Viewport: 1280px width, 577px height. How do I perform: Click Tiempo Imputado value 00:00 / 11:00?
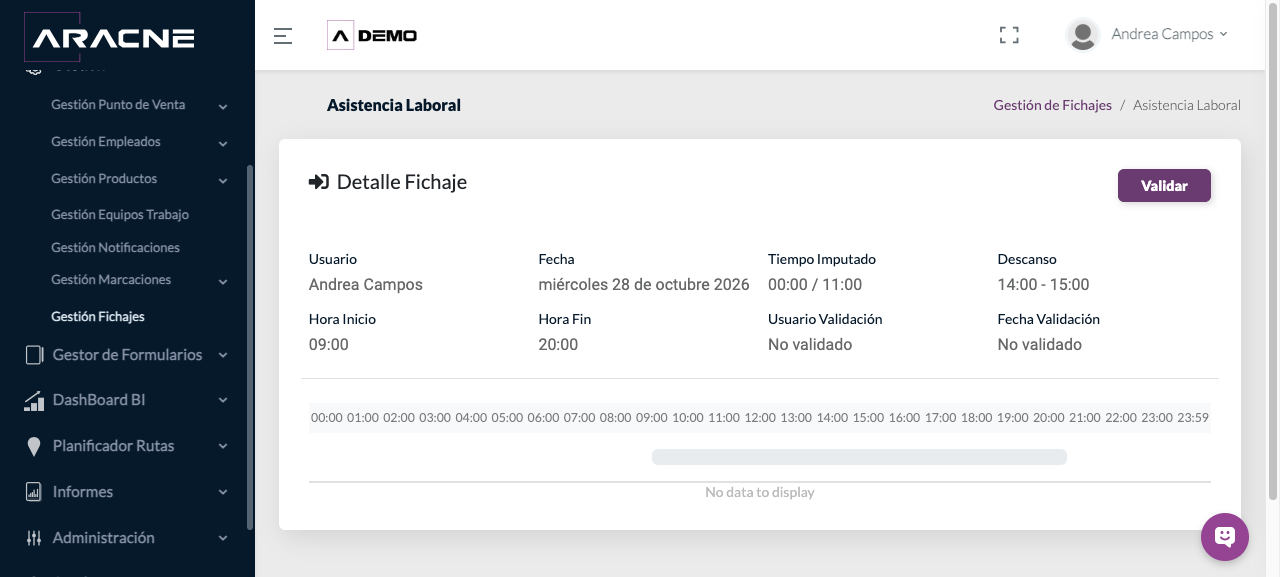[815, 285]
